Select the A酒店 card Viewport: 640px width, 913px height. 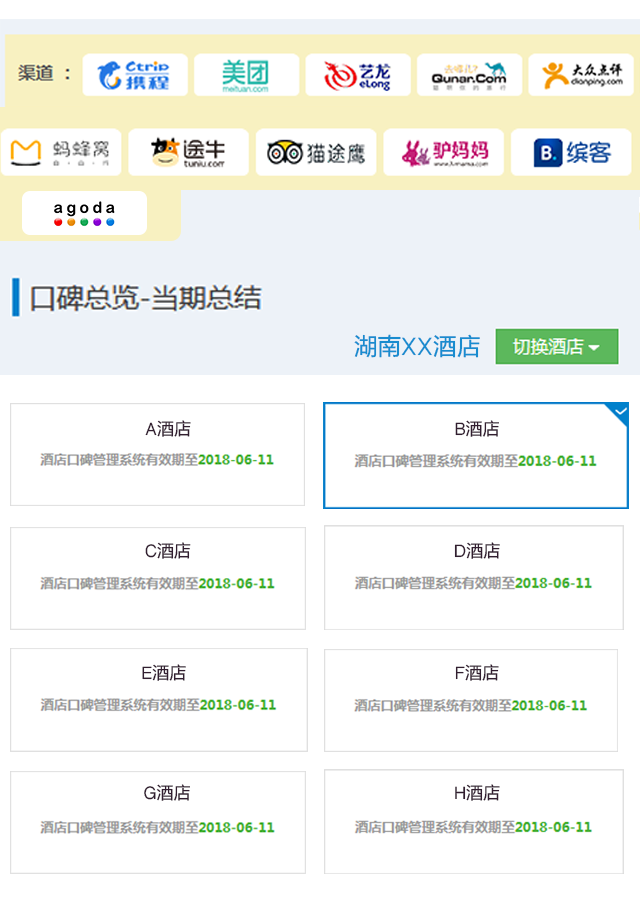pos(157,454)
